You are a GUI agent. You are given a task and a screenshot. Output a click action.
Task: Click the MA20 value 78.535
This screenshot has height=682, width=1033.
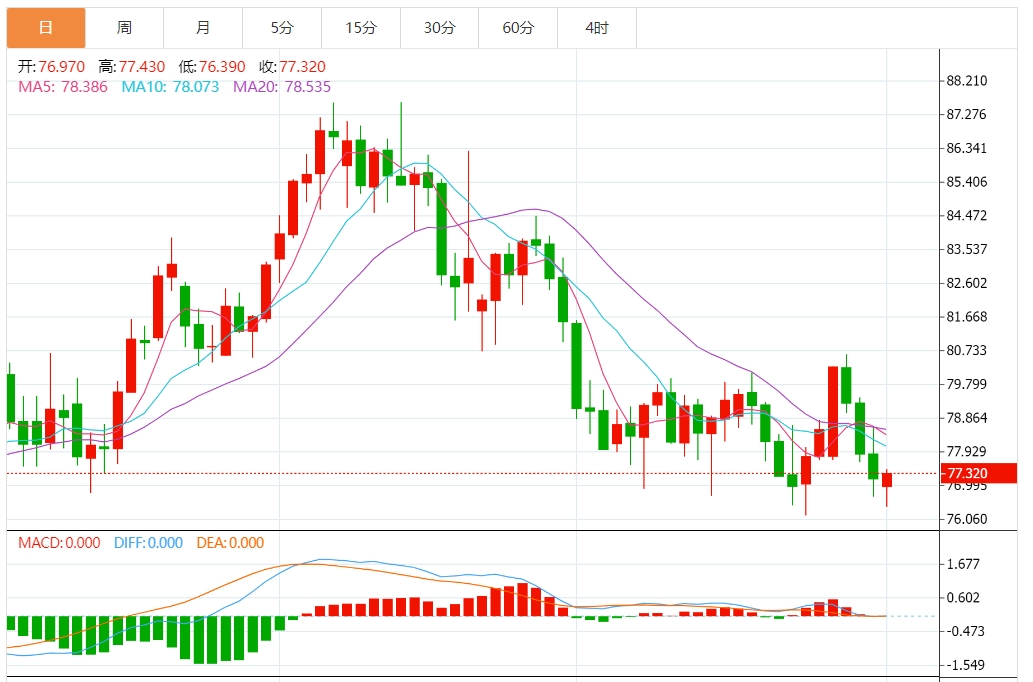(x=308, y=87)
